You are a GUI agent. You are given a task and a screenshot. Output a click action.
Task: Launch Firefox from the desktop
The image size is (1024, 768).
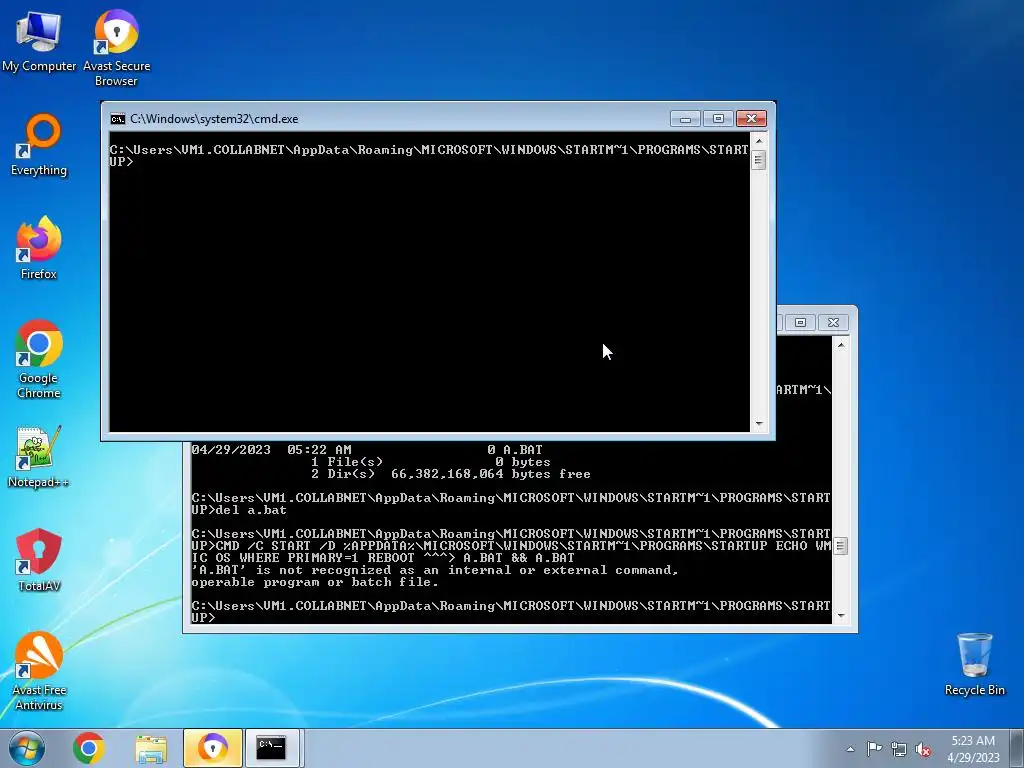pos(39,248)
